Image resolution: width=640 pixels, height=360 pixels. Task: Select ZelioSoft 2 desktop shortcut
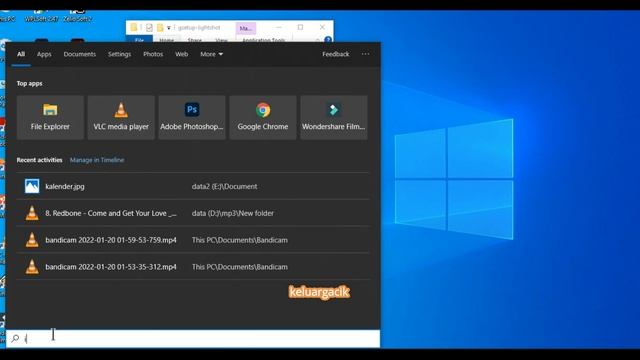tap(77, 16)
